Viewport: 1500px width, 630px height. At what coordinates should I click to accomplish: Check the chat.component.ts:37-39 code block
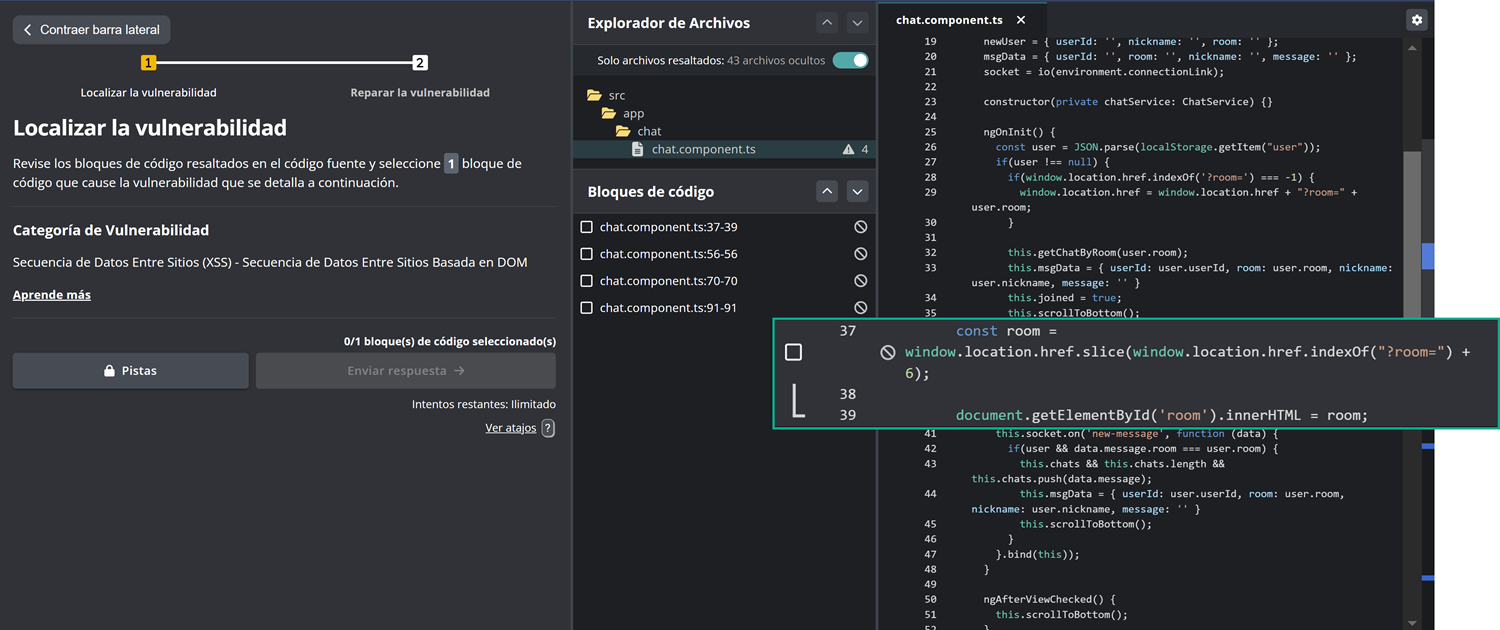(587, 227)
